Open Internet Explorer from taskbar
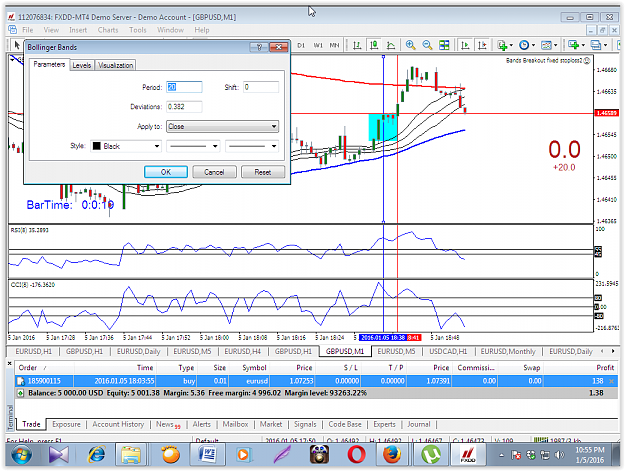 tap(96, 455)
